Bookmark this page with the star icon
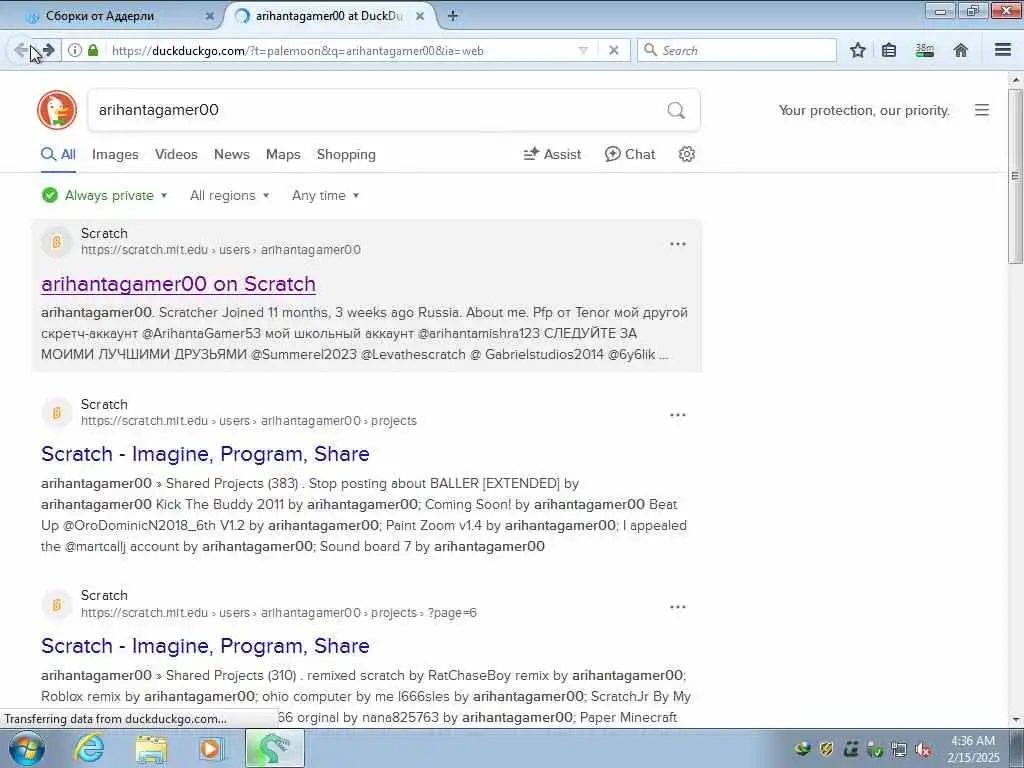 (858, 50)
